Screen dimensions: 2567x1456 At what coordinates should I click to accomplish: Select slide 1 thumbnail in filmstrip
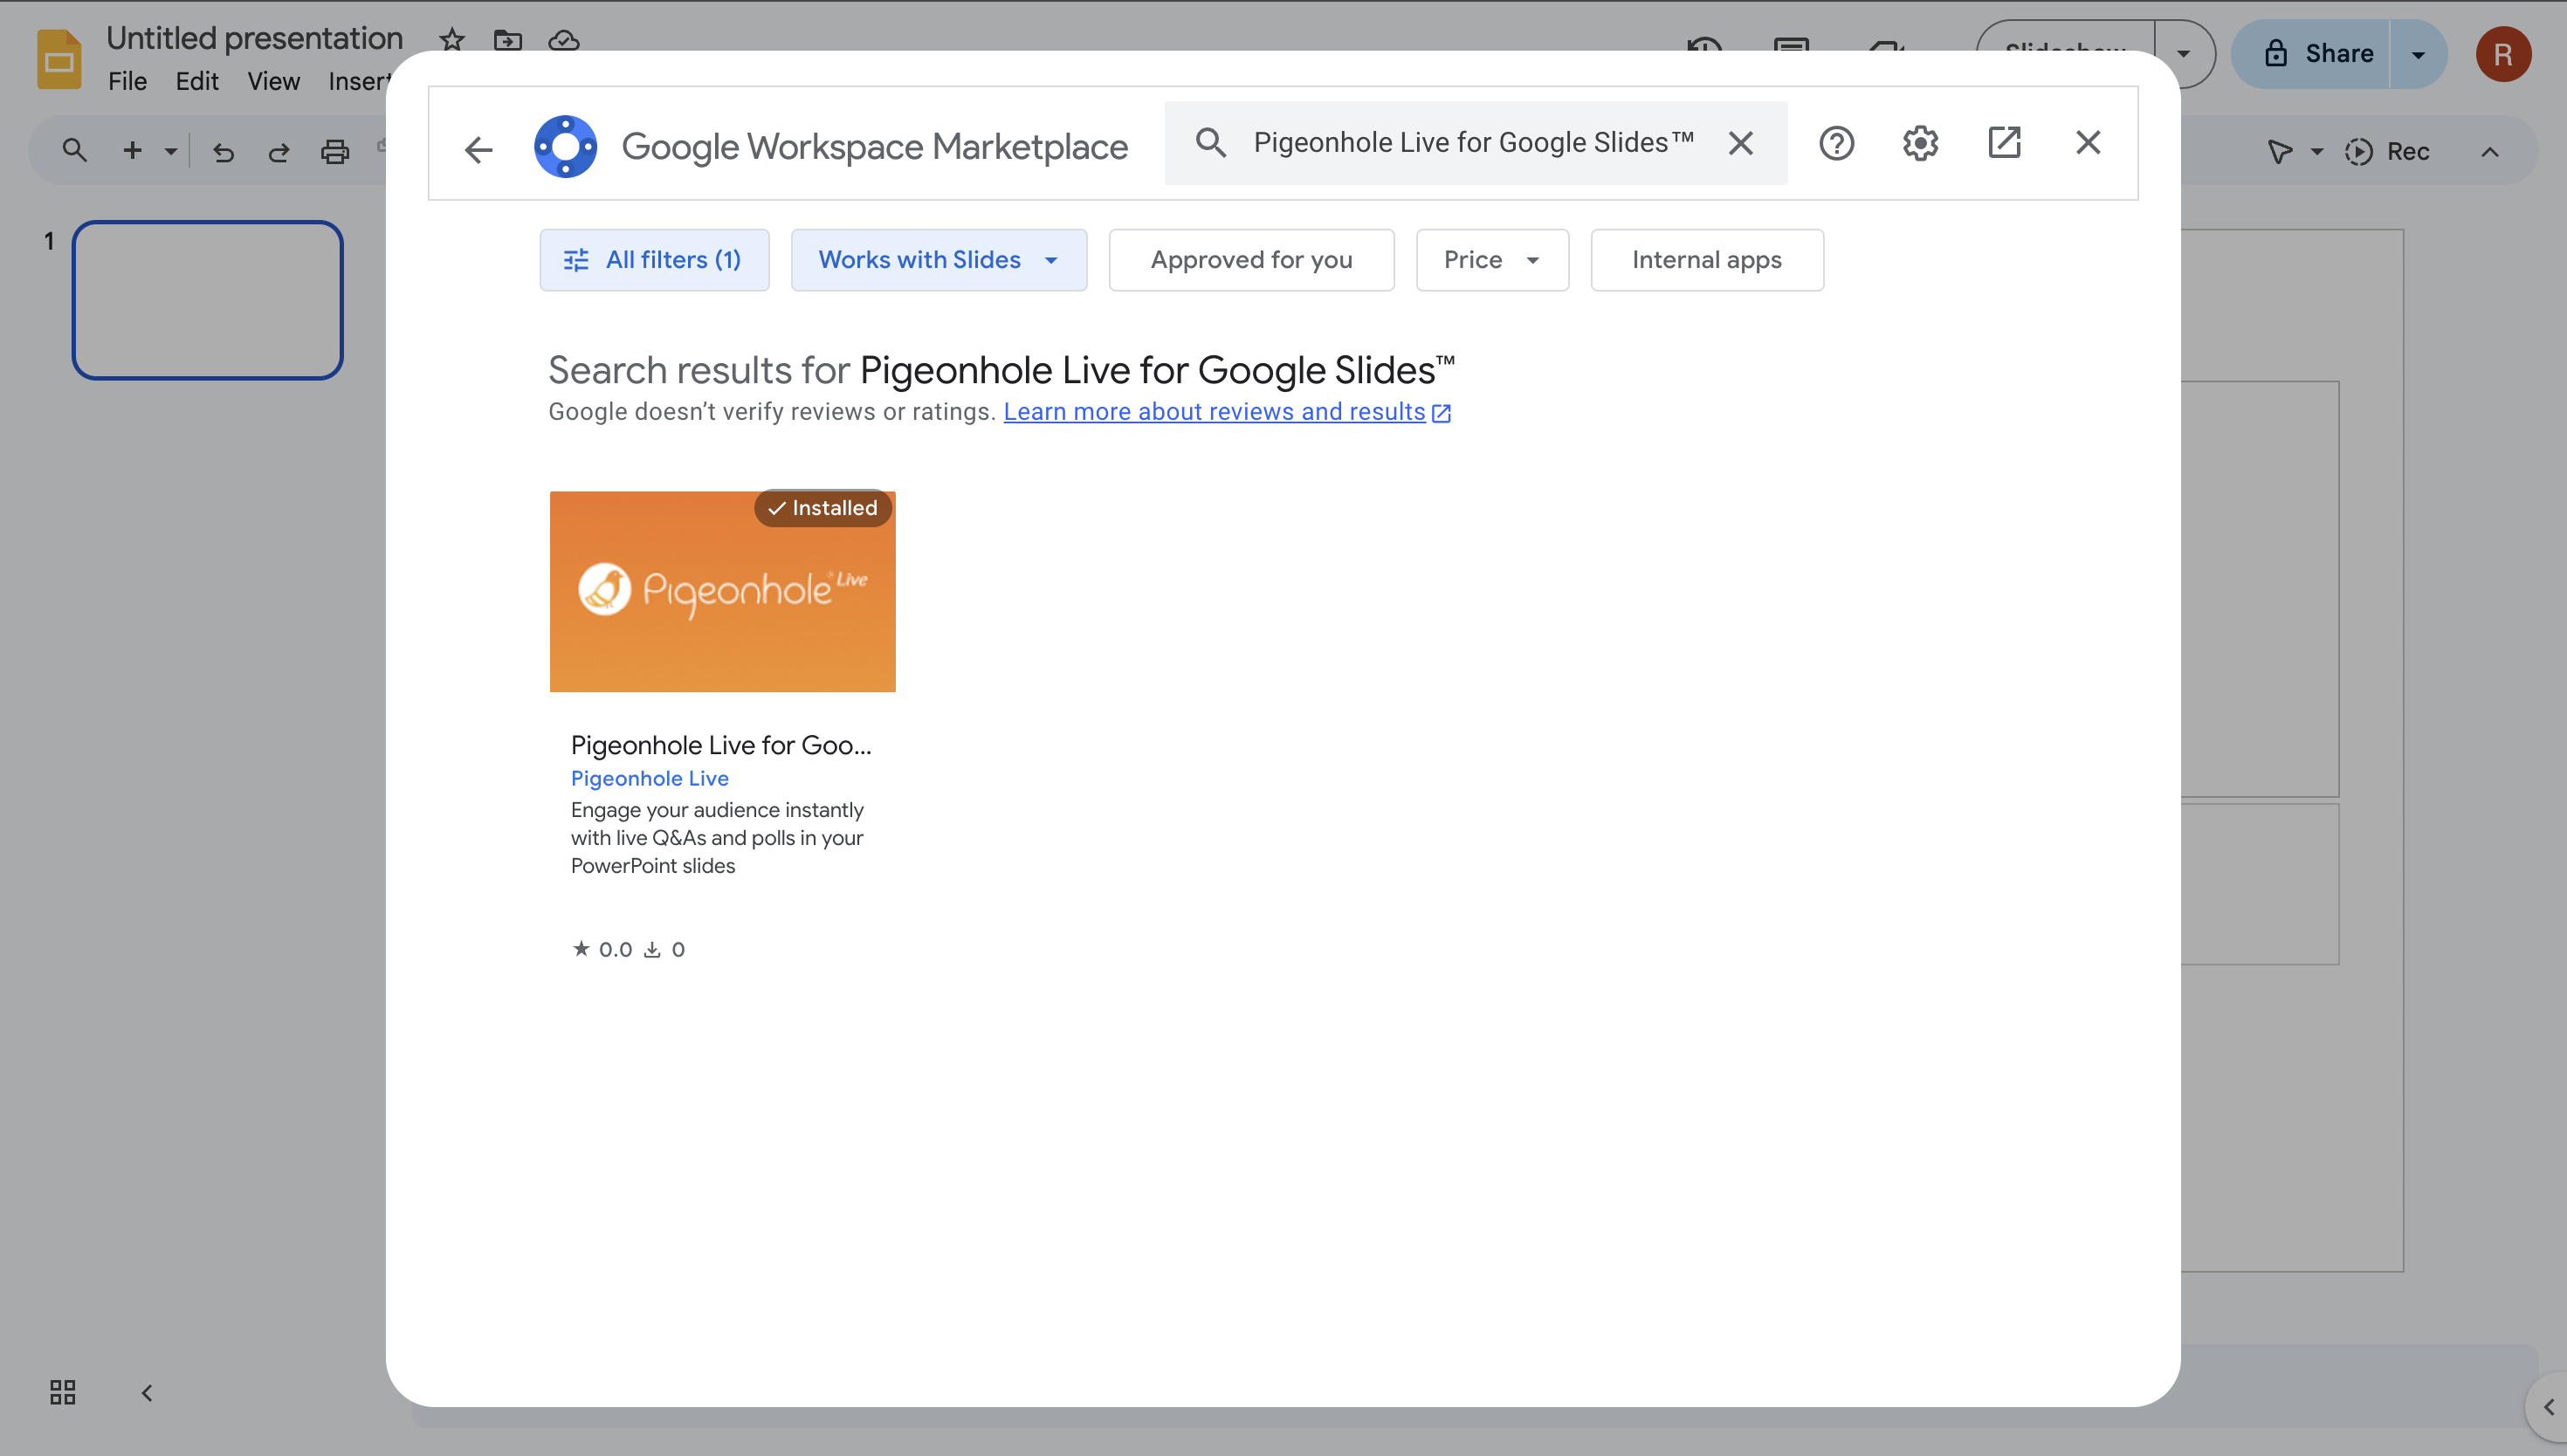[x=208, y=300]
